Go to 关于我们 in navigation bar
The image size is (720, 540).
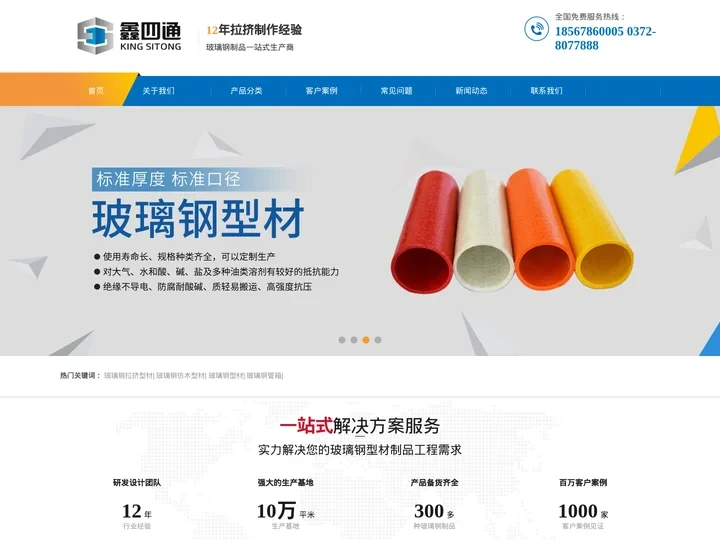pyautogui.click(x=158, y=91)
